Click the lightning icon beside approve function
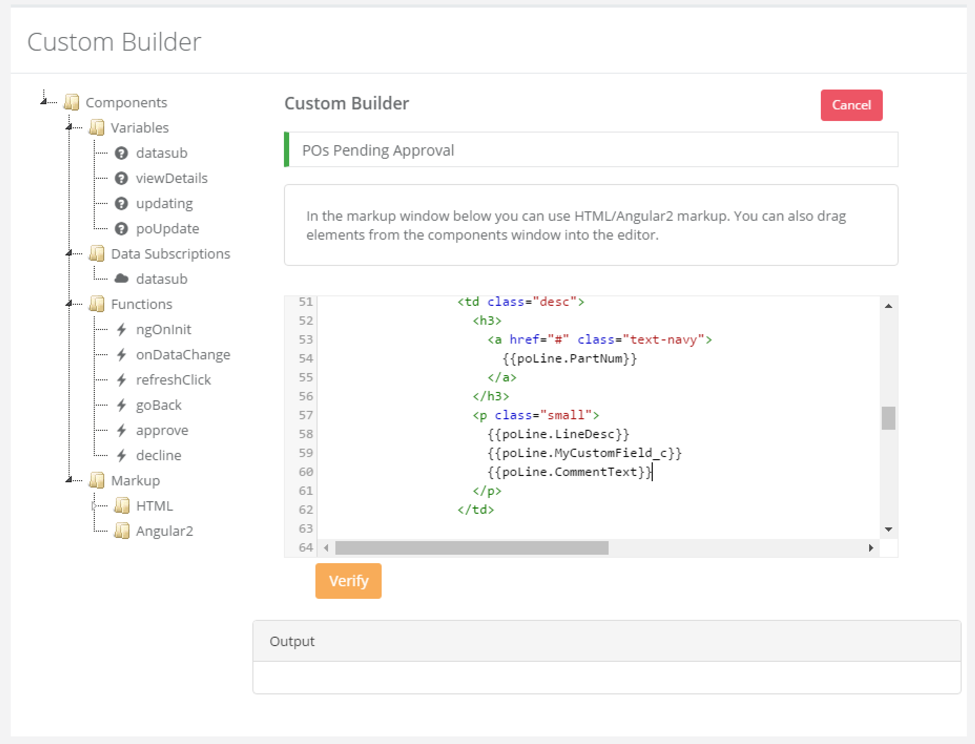Screen dimensions: 975x744 [122, 430]
